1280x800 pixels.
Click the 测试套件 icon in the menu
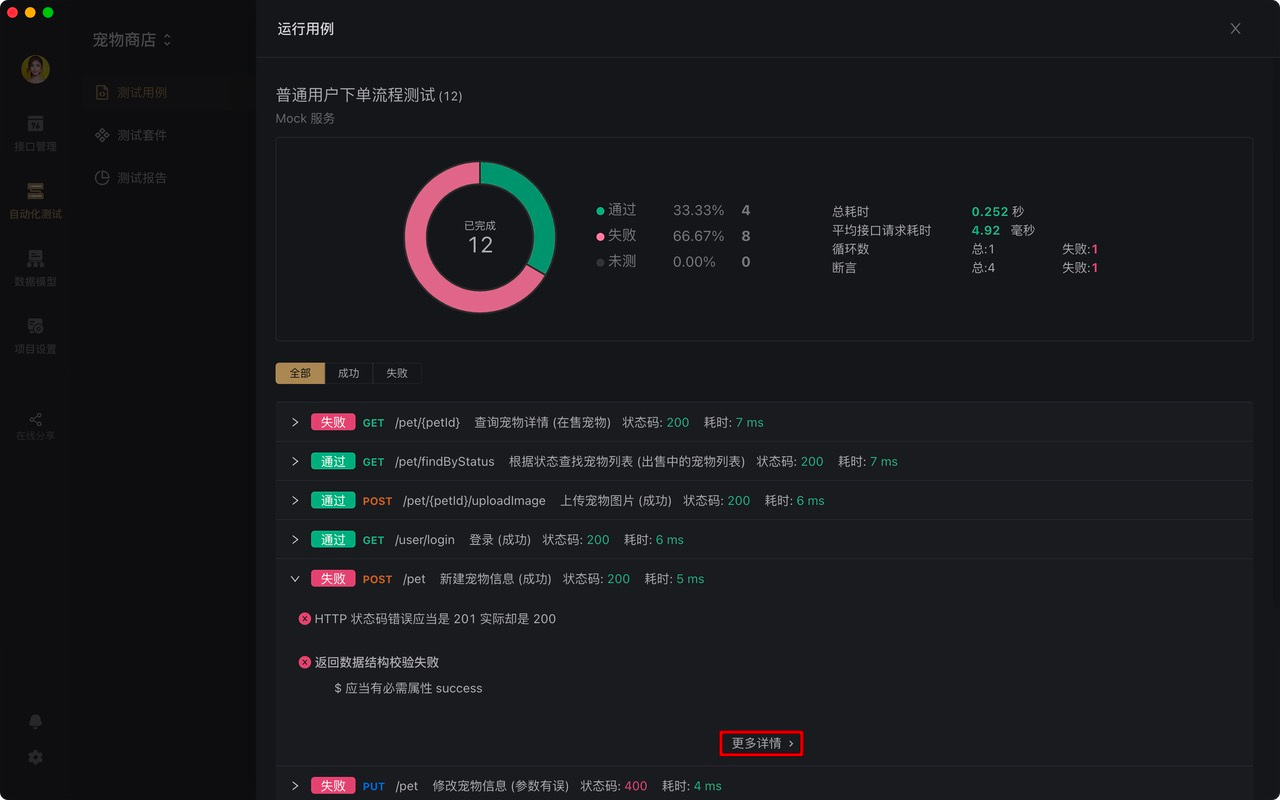(x=102, y=135)
